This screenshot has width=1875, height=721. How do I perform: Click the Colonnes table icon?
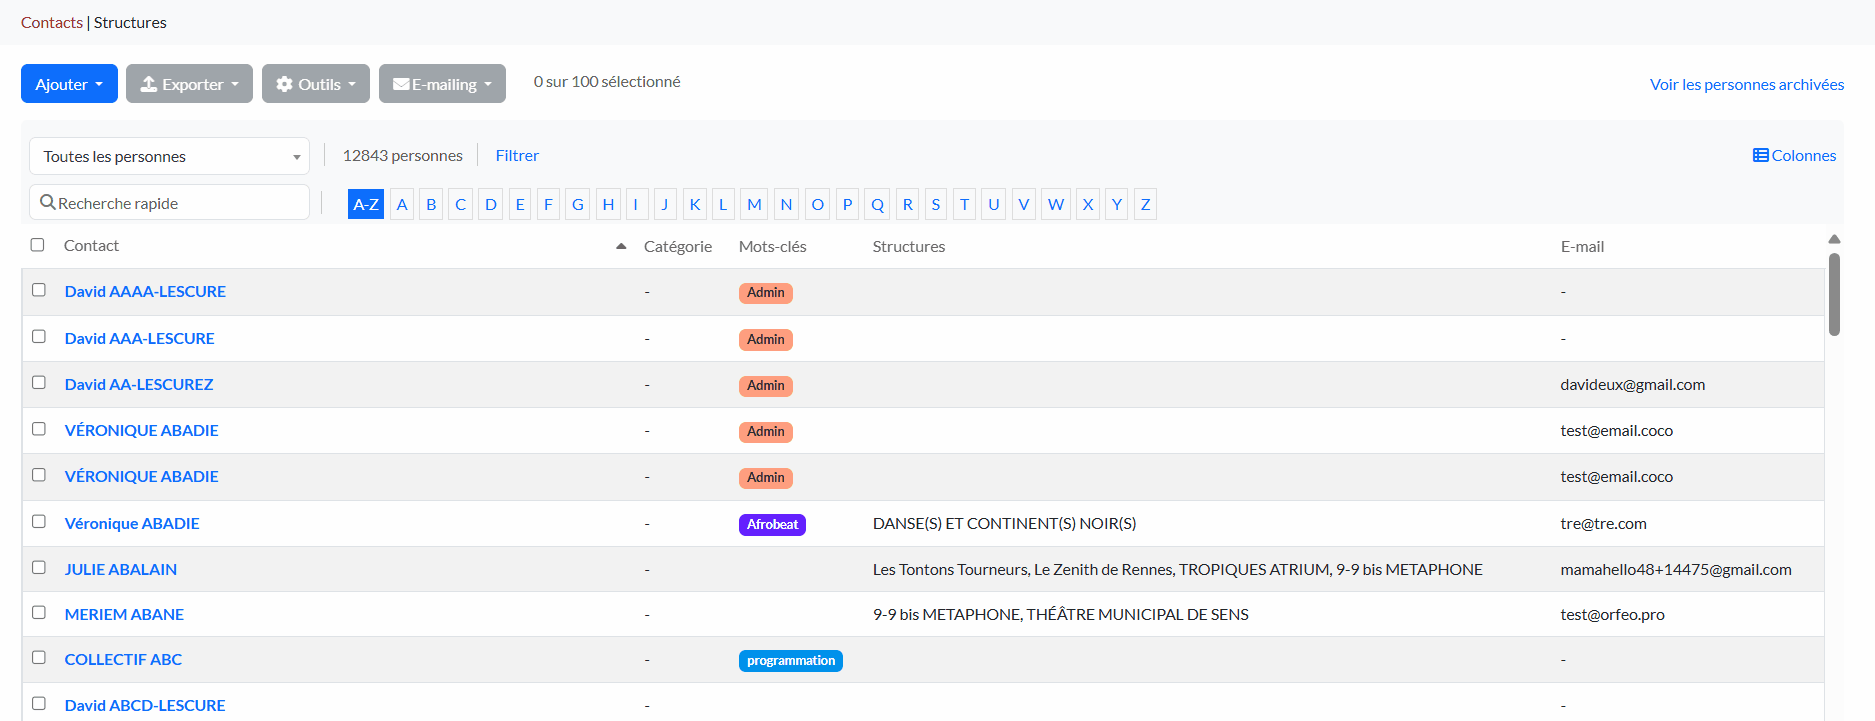1760,155
